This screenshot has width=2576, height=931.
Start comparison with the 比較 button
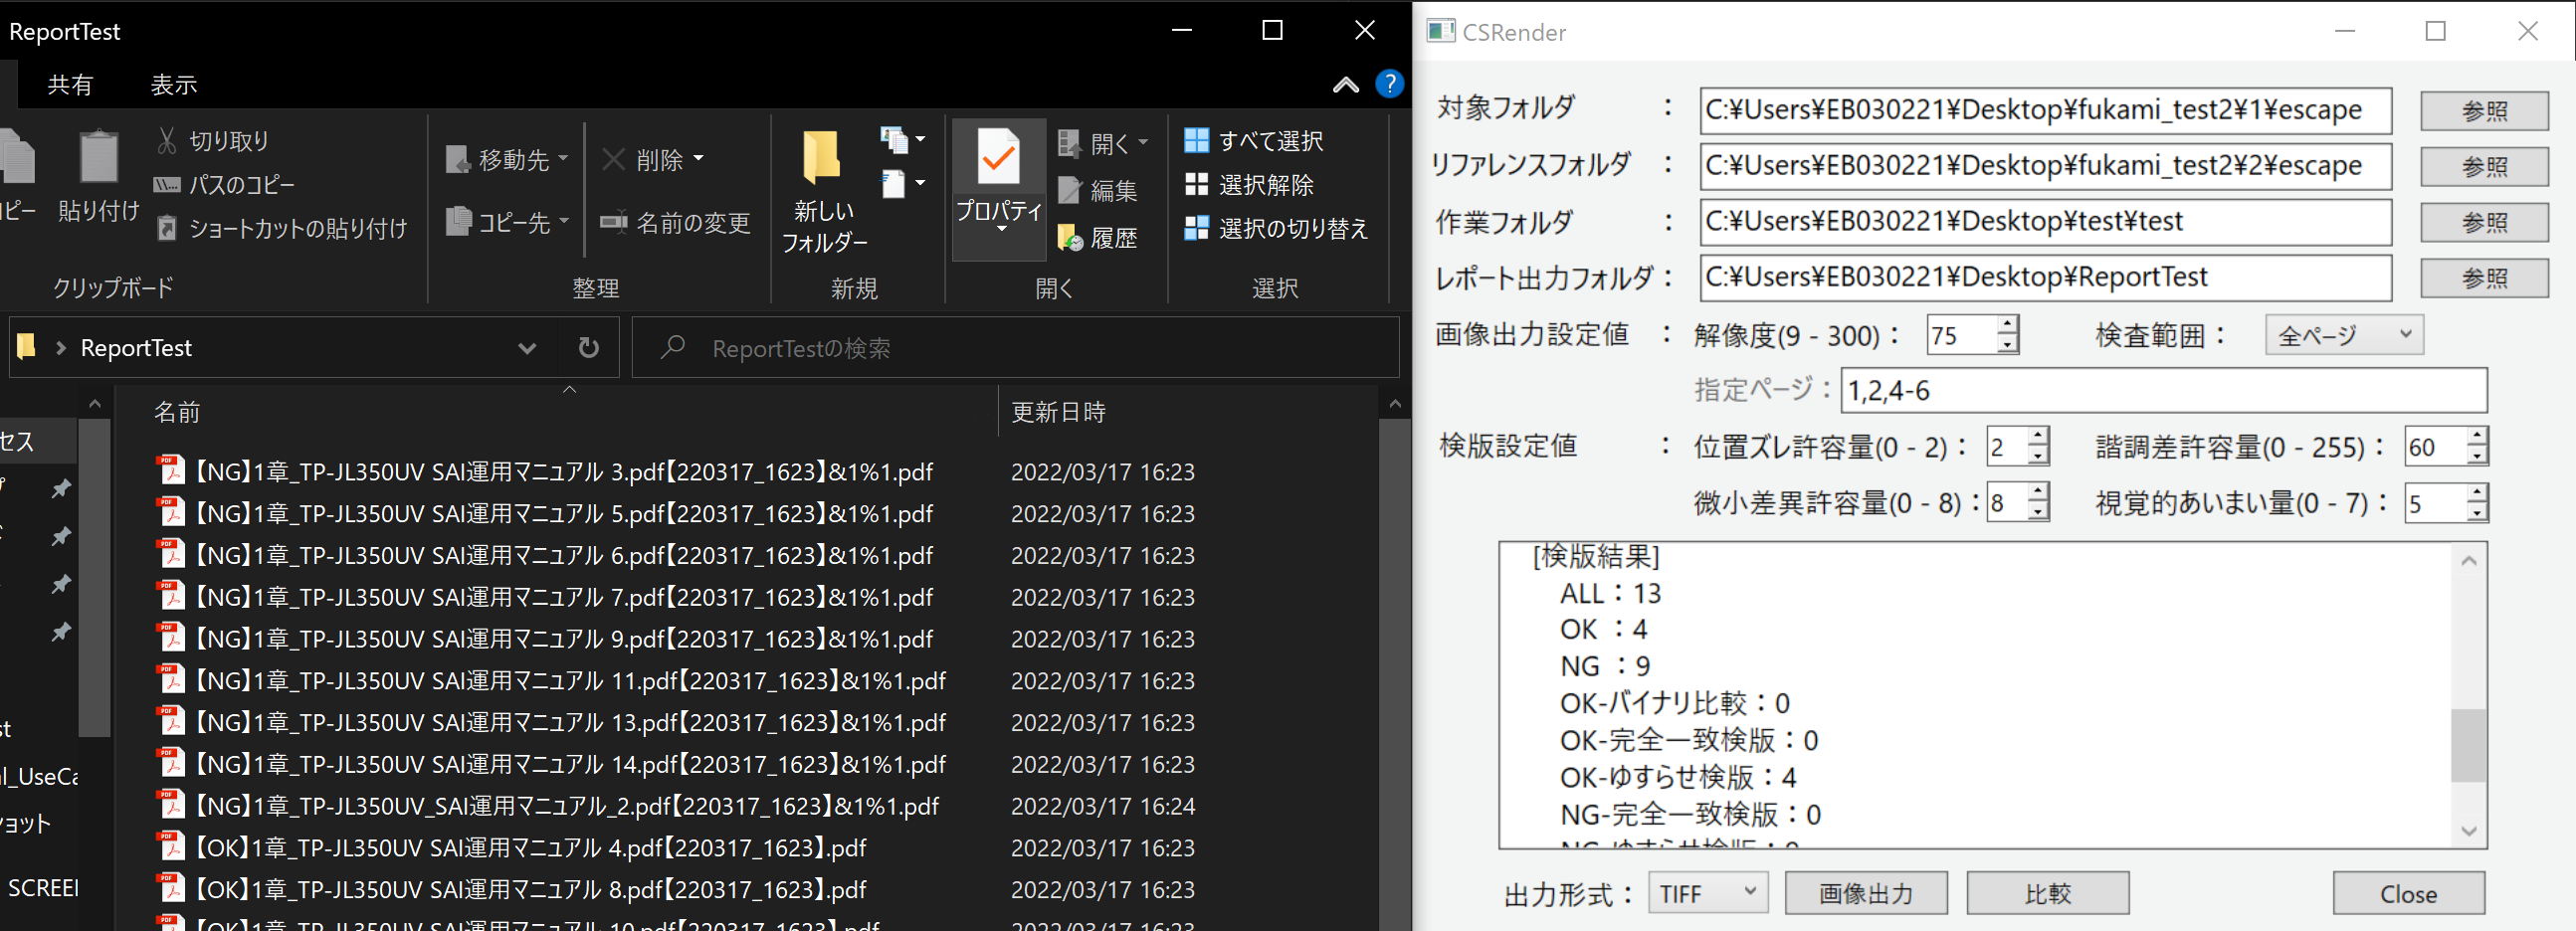coord(2048,893)
